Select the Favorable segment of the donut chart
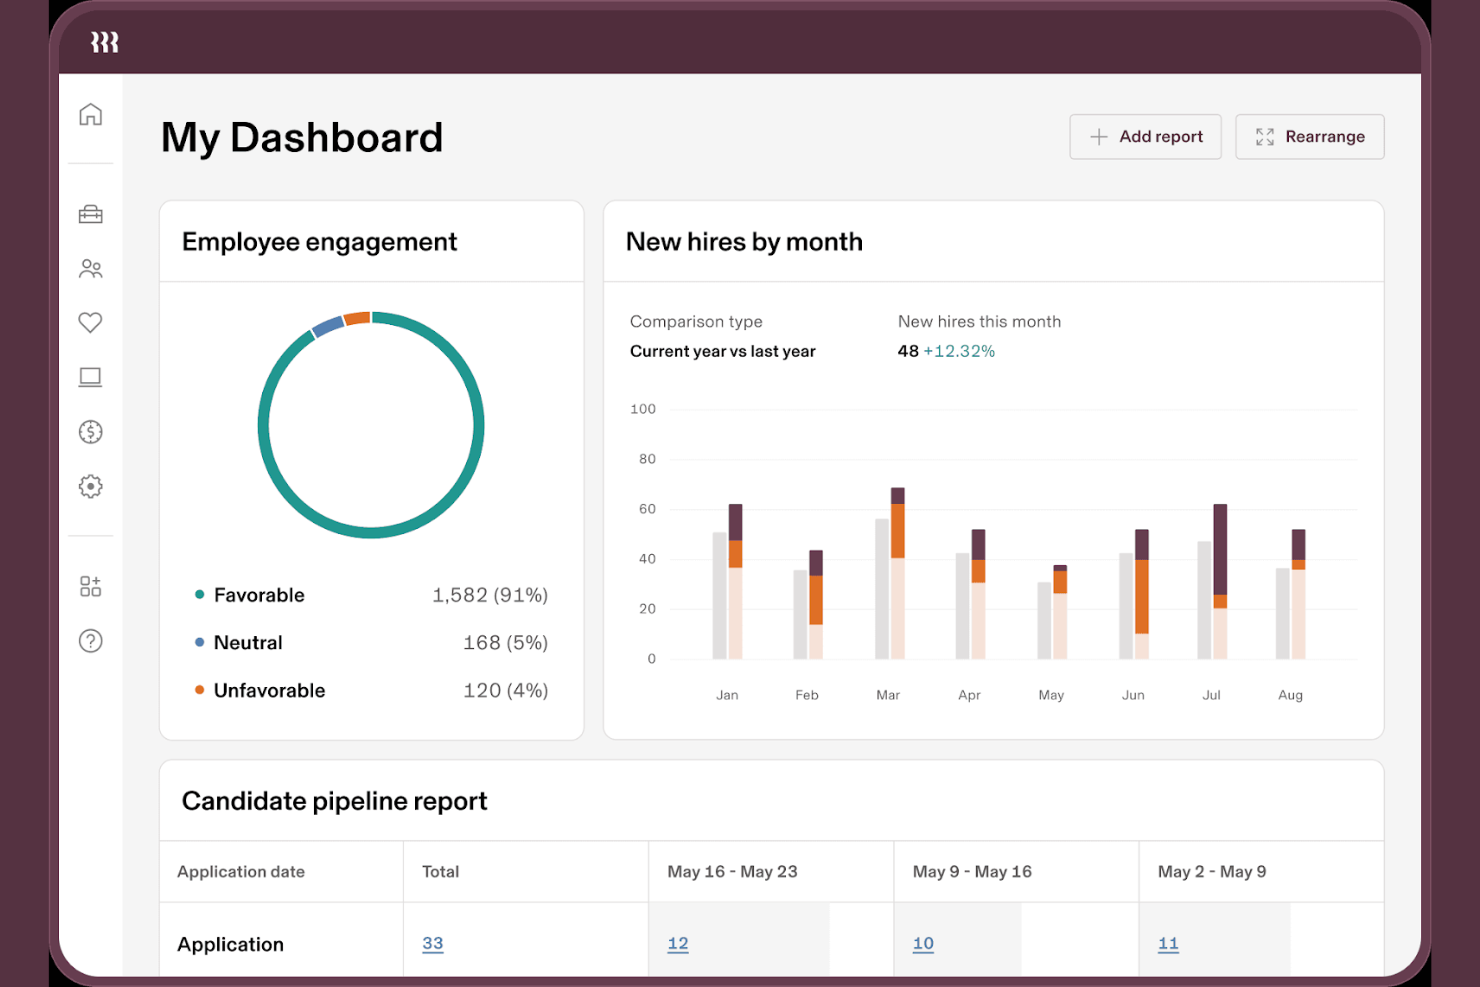The height and width of the screenshot is (987, 1480). point(371,530)
